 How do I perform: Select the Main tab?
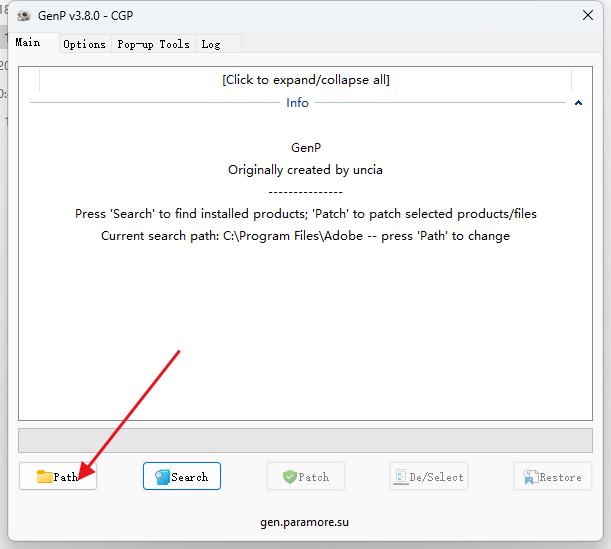[x=28, y=42]
